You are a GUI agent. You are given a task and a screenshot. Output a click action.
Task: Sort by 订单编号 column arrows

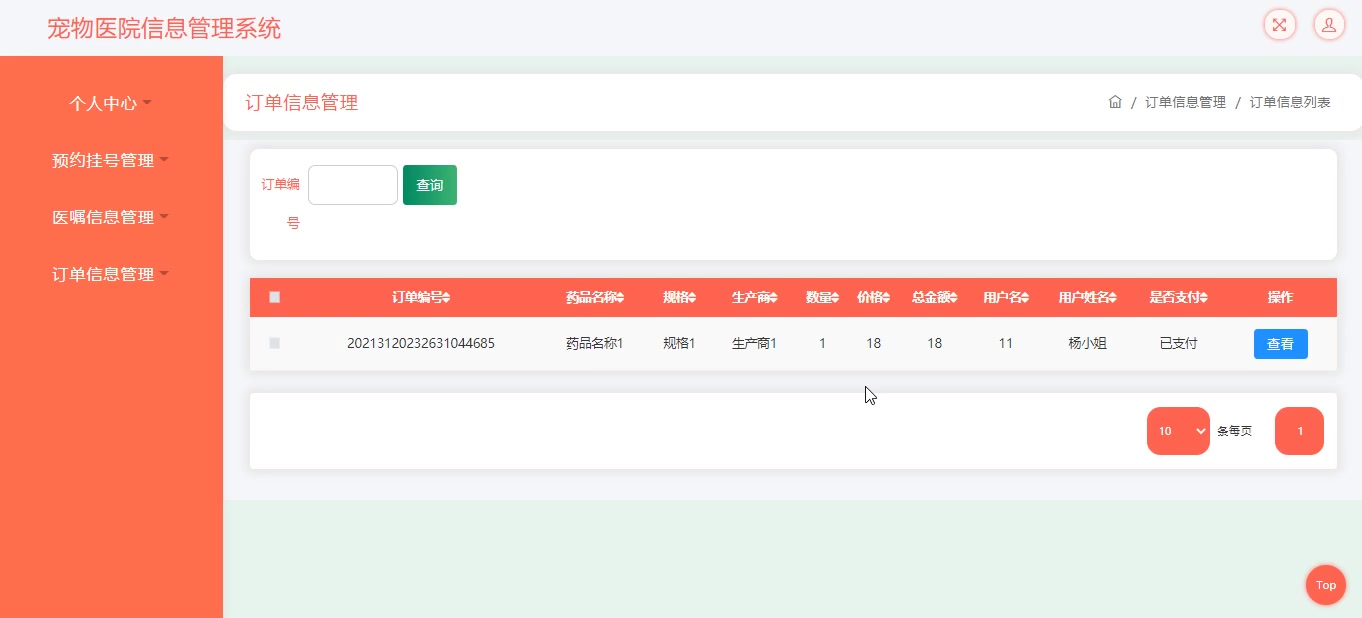tap(447, 298)
